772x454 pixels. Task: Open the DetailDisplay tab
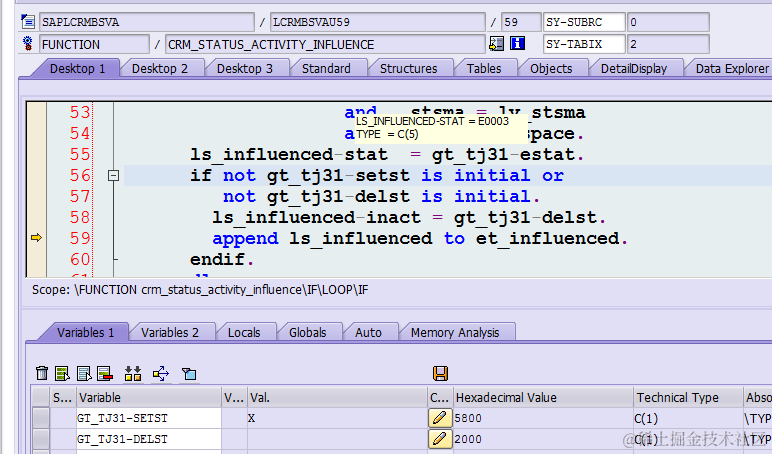pyautogui.click(x=634, y=68)
